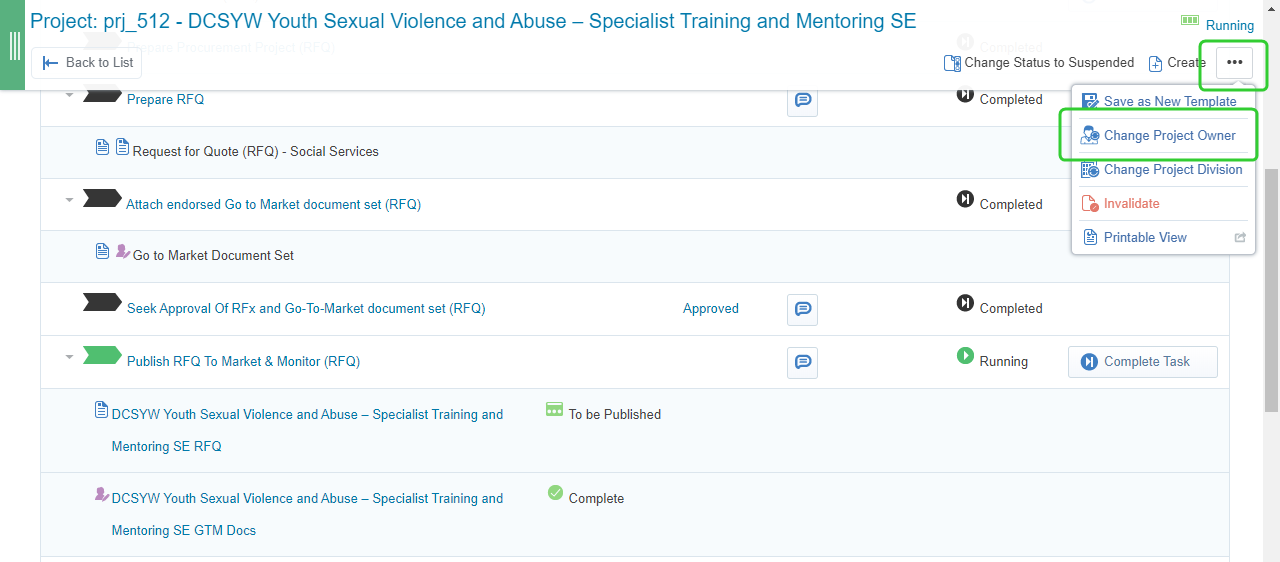Click the green Running status icon for Publish RFQ
Image resolution: width=1280 pixels, height=562 pixels.
tap(965, 356)
